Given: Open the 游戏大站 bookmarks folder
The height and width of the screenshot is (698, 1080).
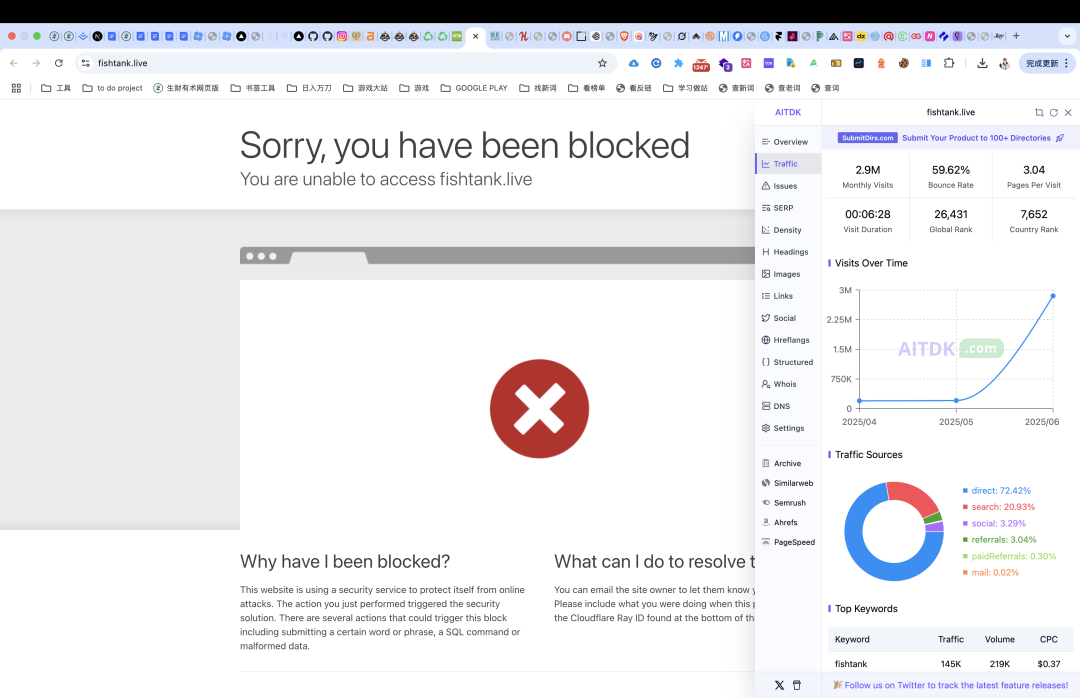Looking at the screenshot, I should pyautogui.click(x=366, y=88).
